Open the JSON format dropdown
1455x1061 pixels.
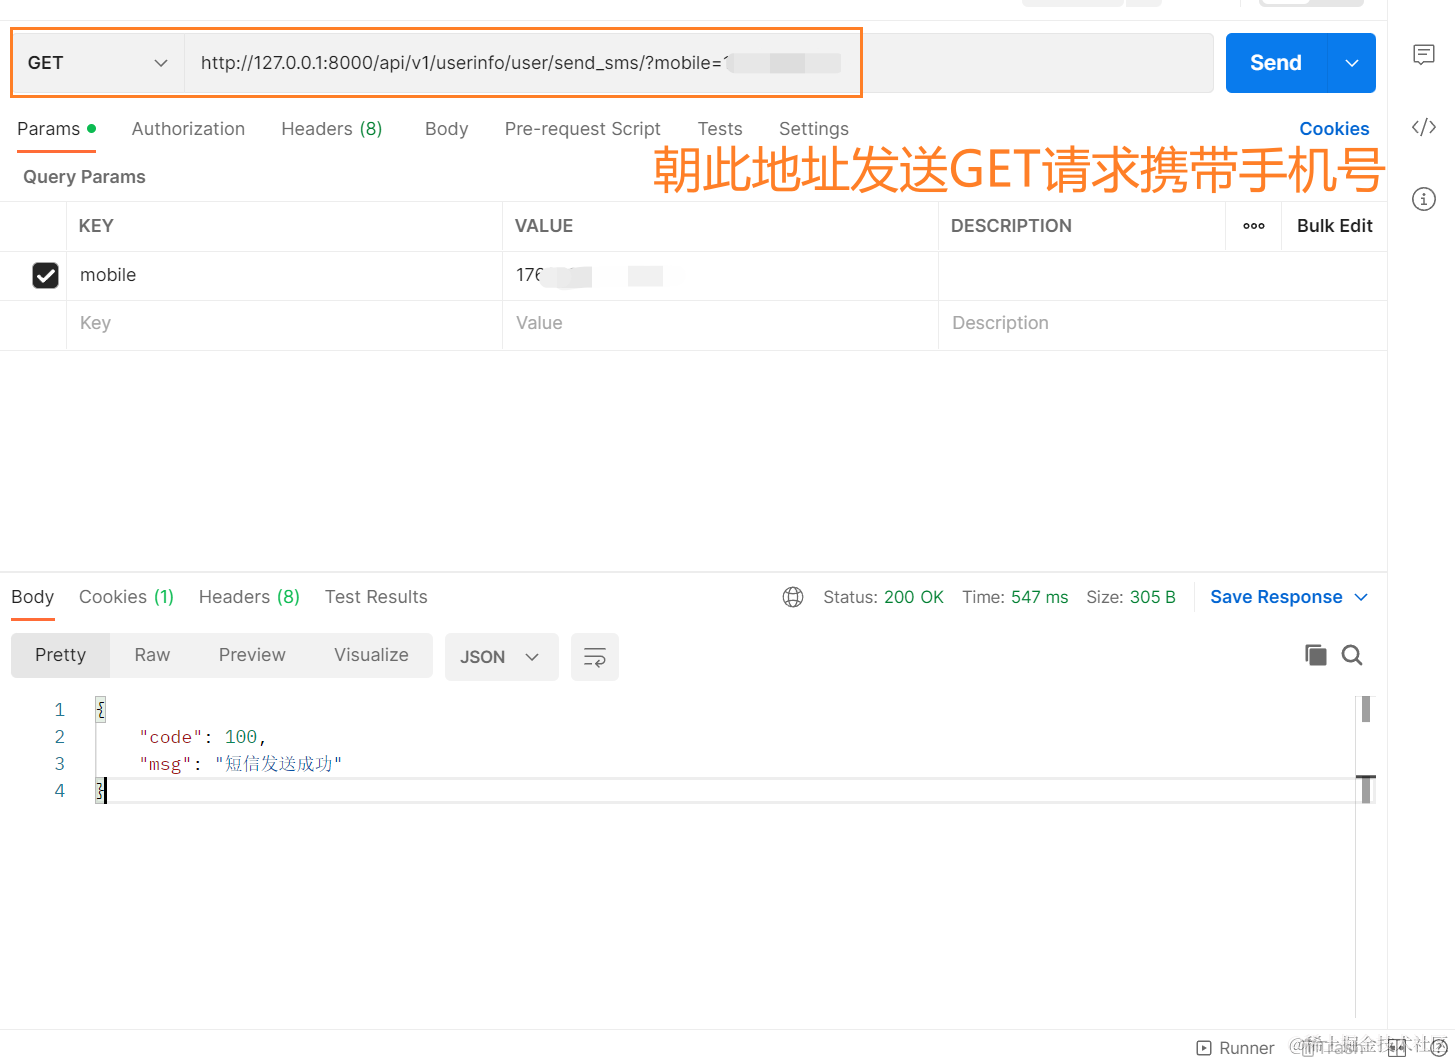[x=502, y=657]
